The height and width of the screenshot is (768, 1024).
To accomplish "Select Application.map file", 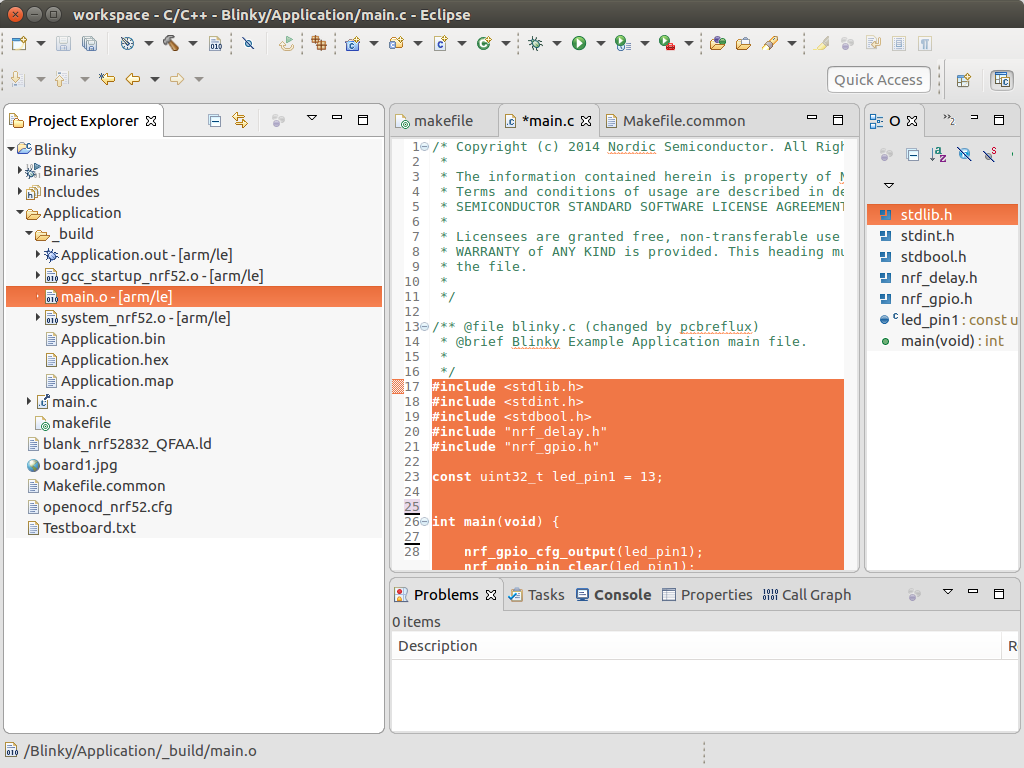I will [x=117, y=381].
